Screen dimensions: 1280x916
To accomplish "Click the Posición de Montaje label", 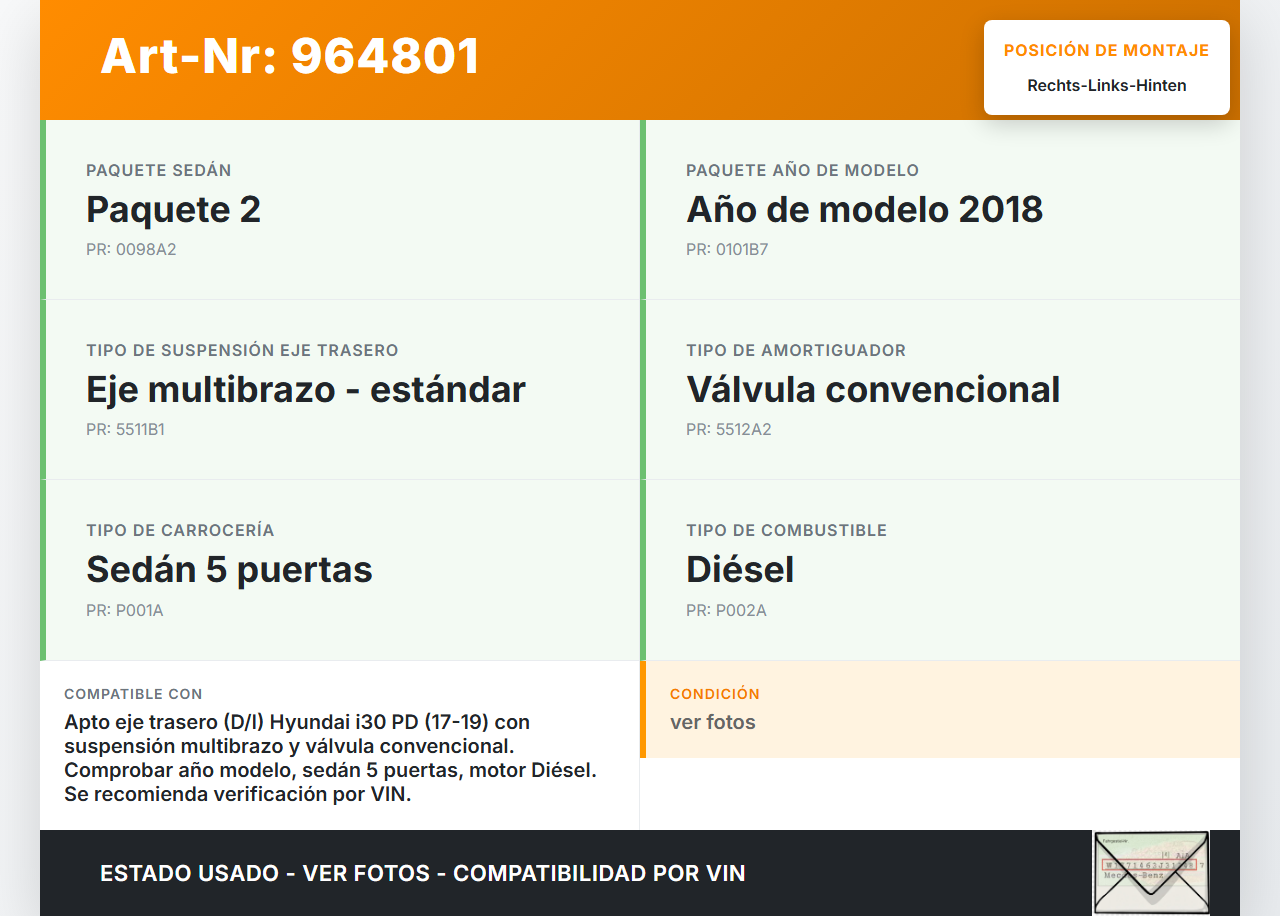I will point(1107,50).
